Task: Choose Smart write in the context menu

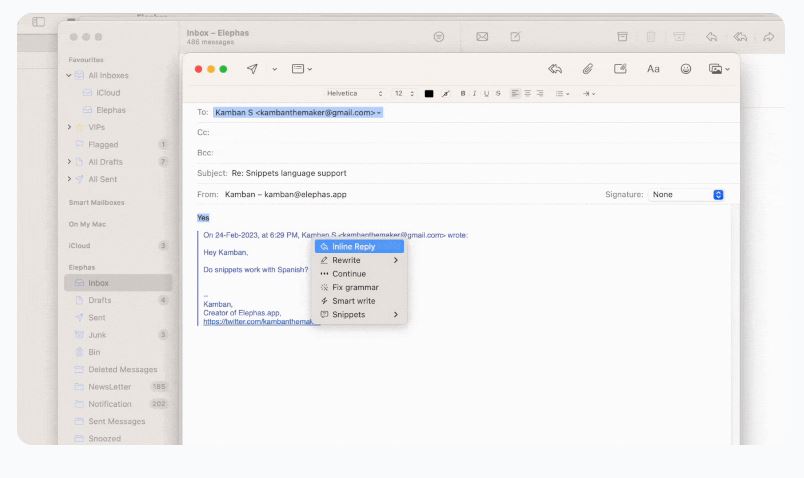Action: tap(359, 301)
